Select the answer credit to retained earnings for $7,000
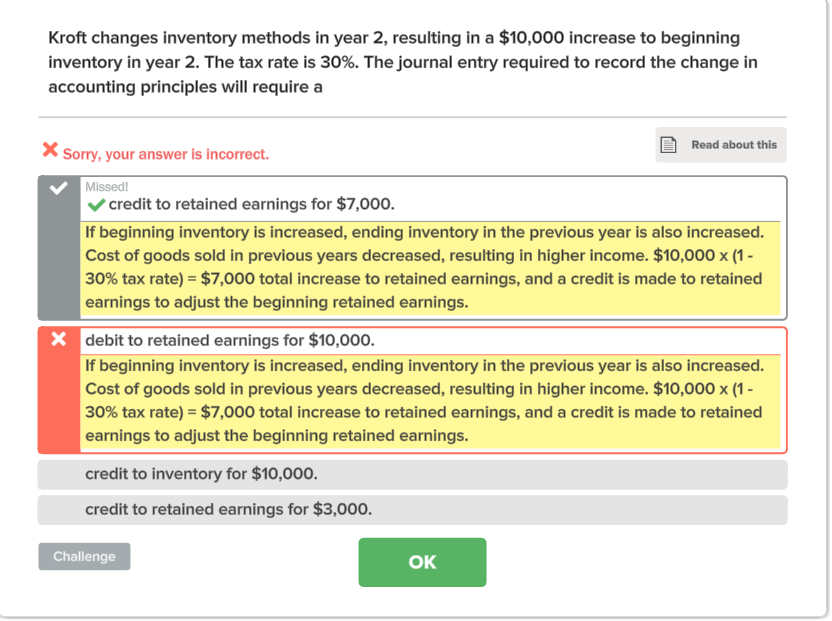This screenshot has height=621, width=832. point(250,204)
